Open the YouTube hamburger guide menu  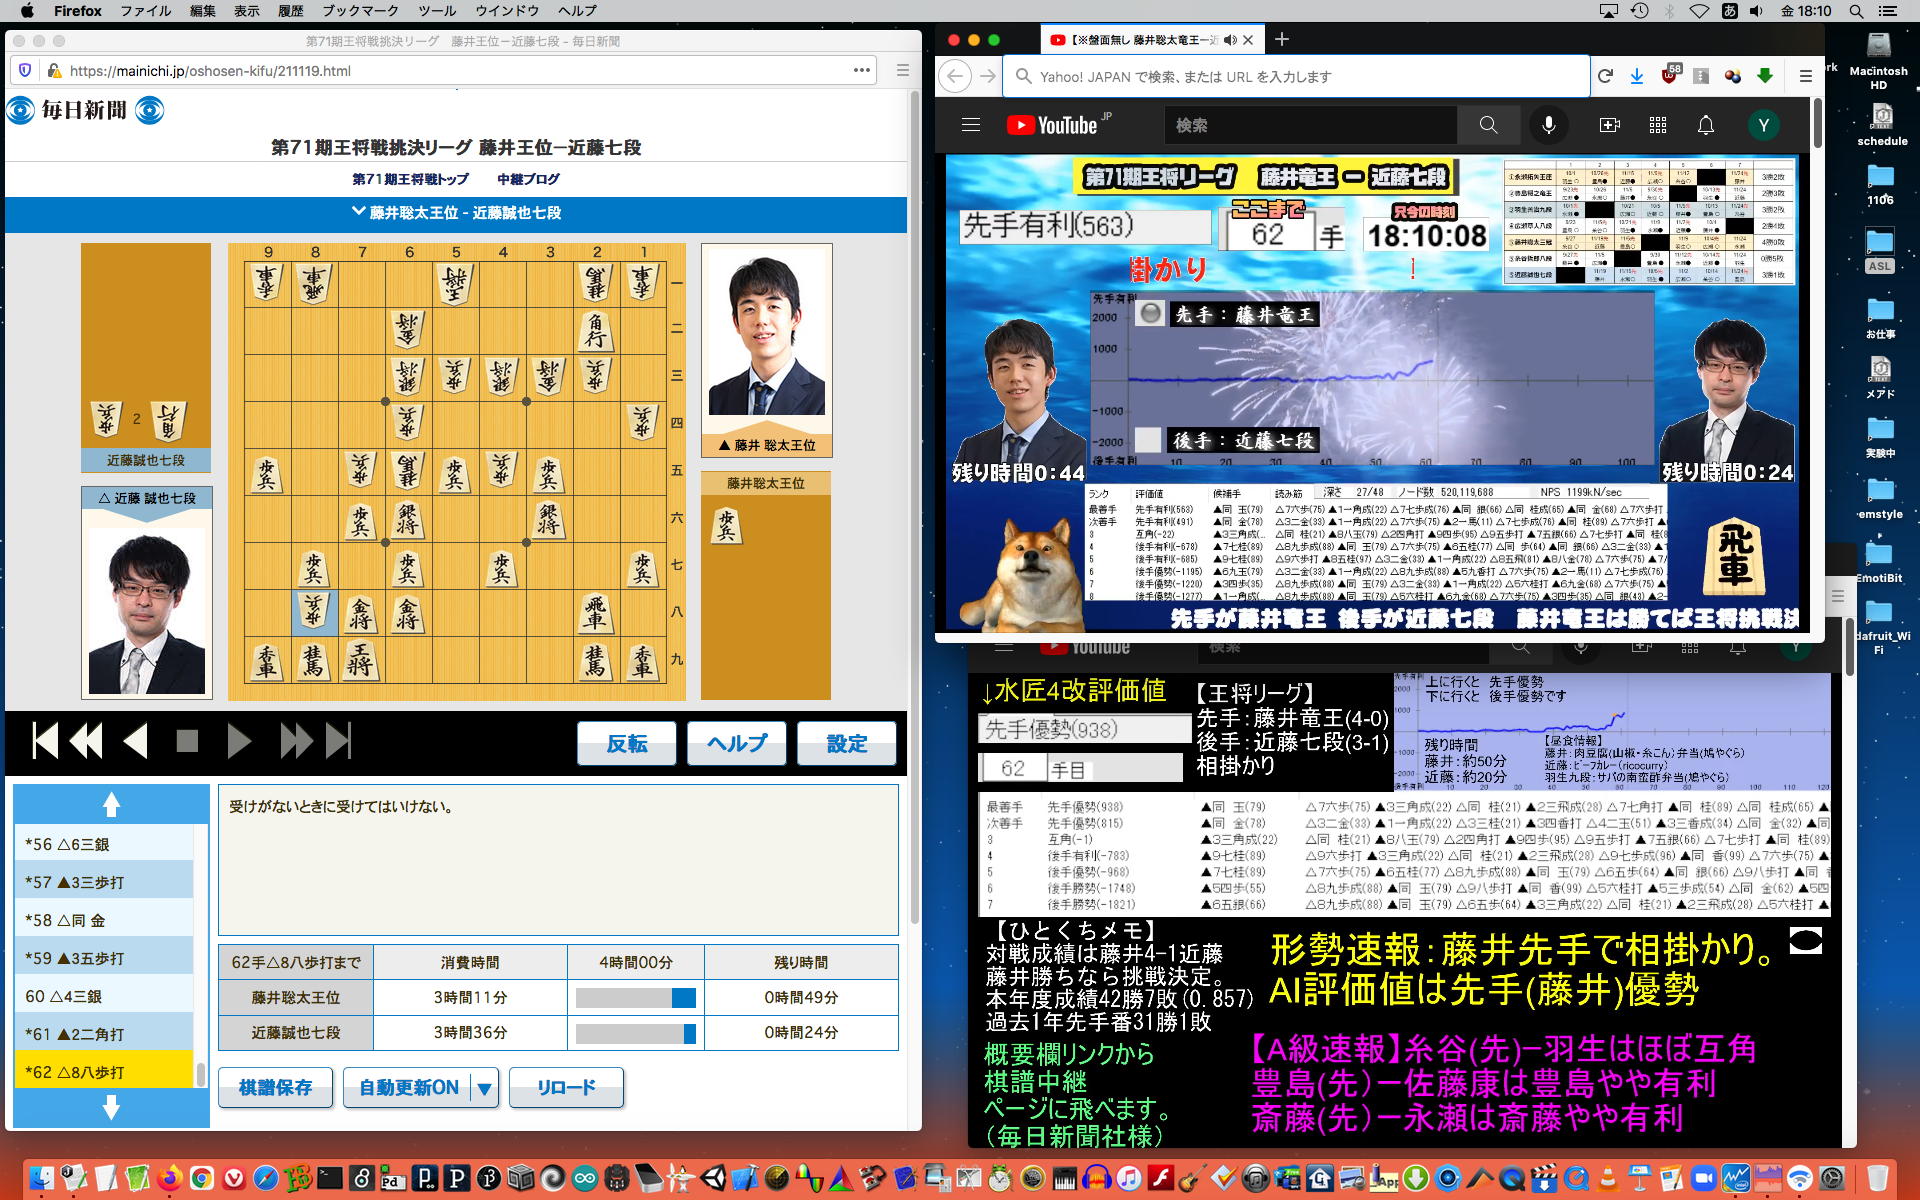pos(970,125)
